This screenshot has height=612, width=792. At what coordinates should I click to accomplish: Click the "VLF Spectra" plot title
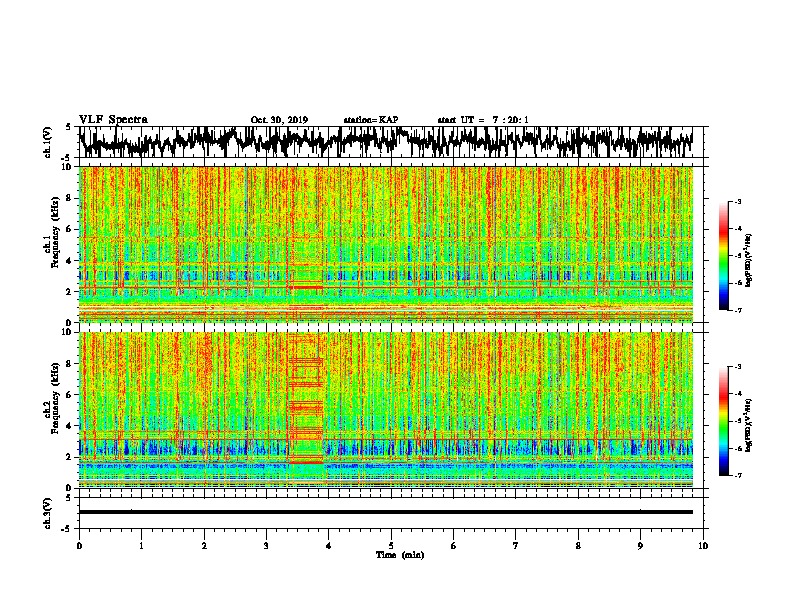pos(113,120)
